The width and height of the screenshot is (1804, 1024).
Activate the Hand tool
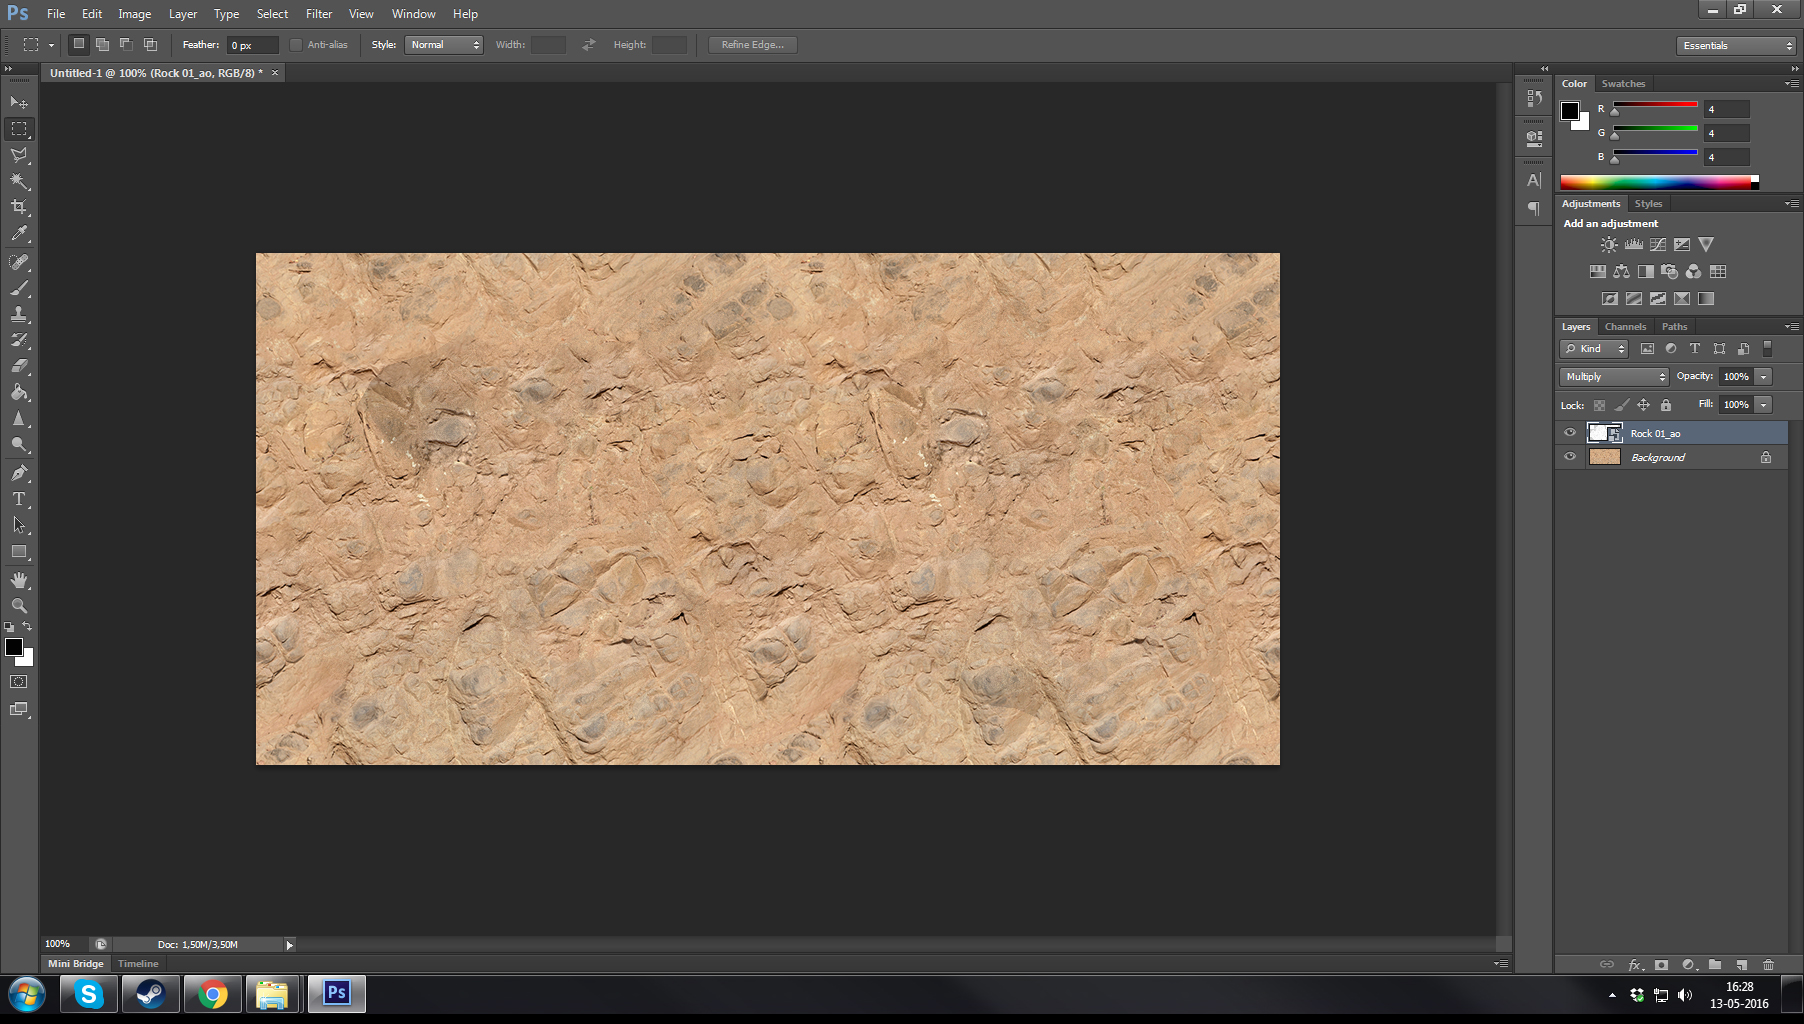pos(19,580)
